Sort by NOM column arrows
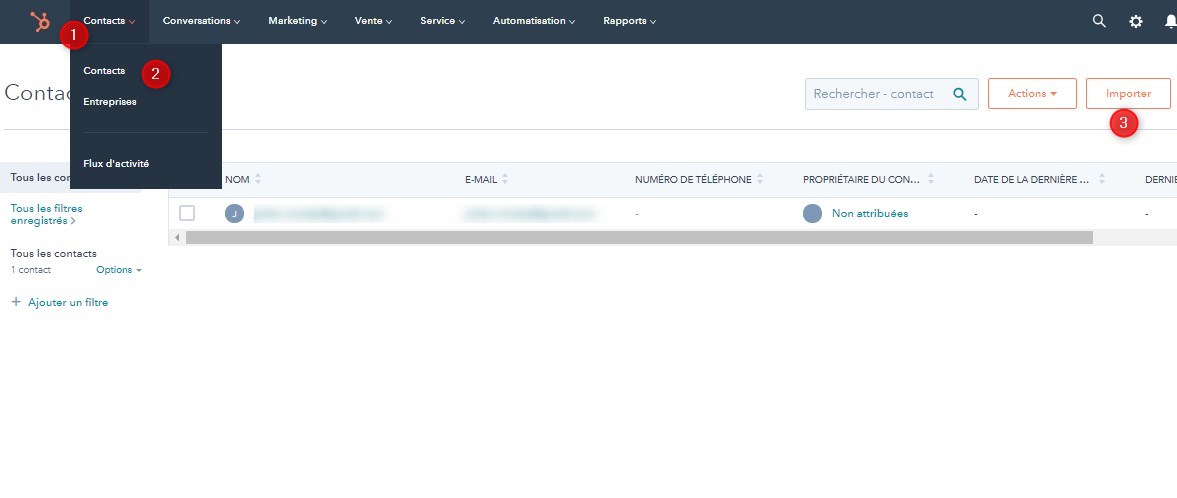 (x=258, y=180)
